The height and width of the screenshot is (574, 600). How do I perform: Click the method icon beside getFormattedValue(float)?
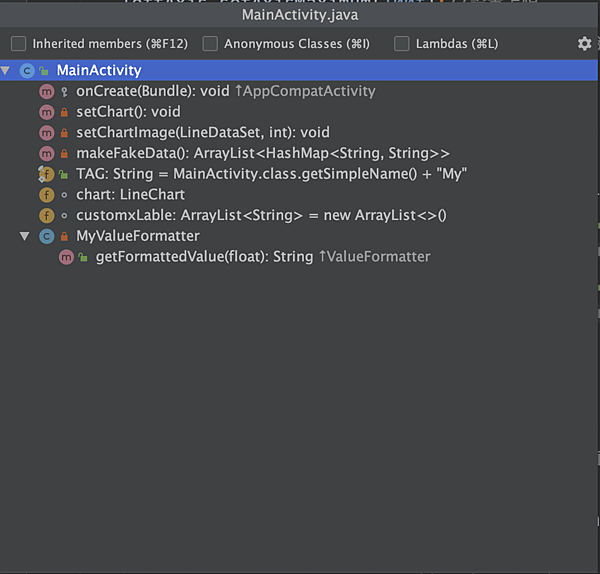66,257
